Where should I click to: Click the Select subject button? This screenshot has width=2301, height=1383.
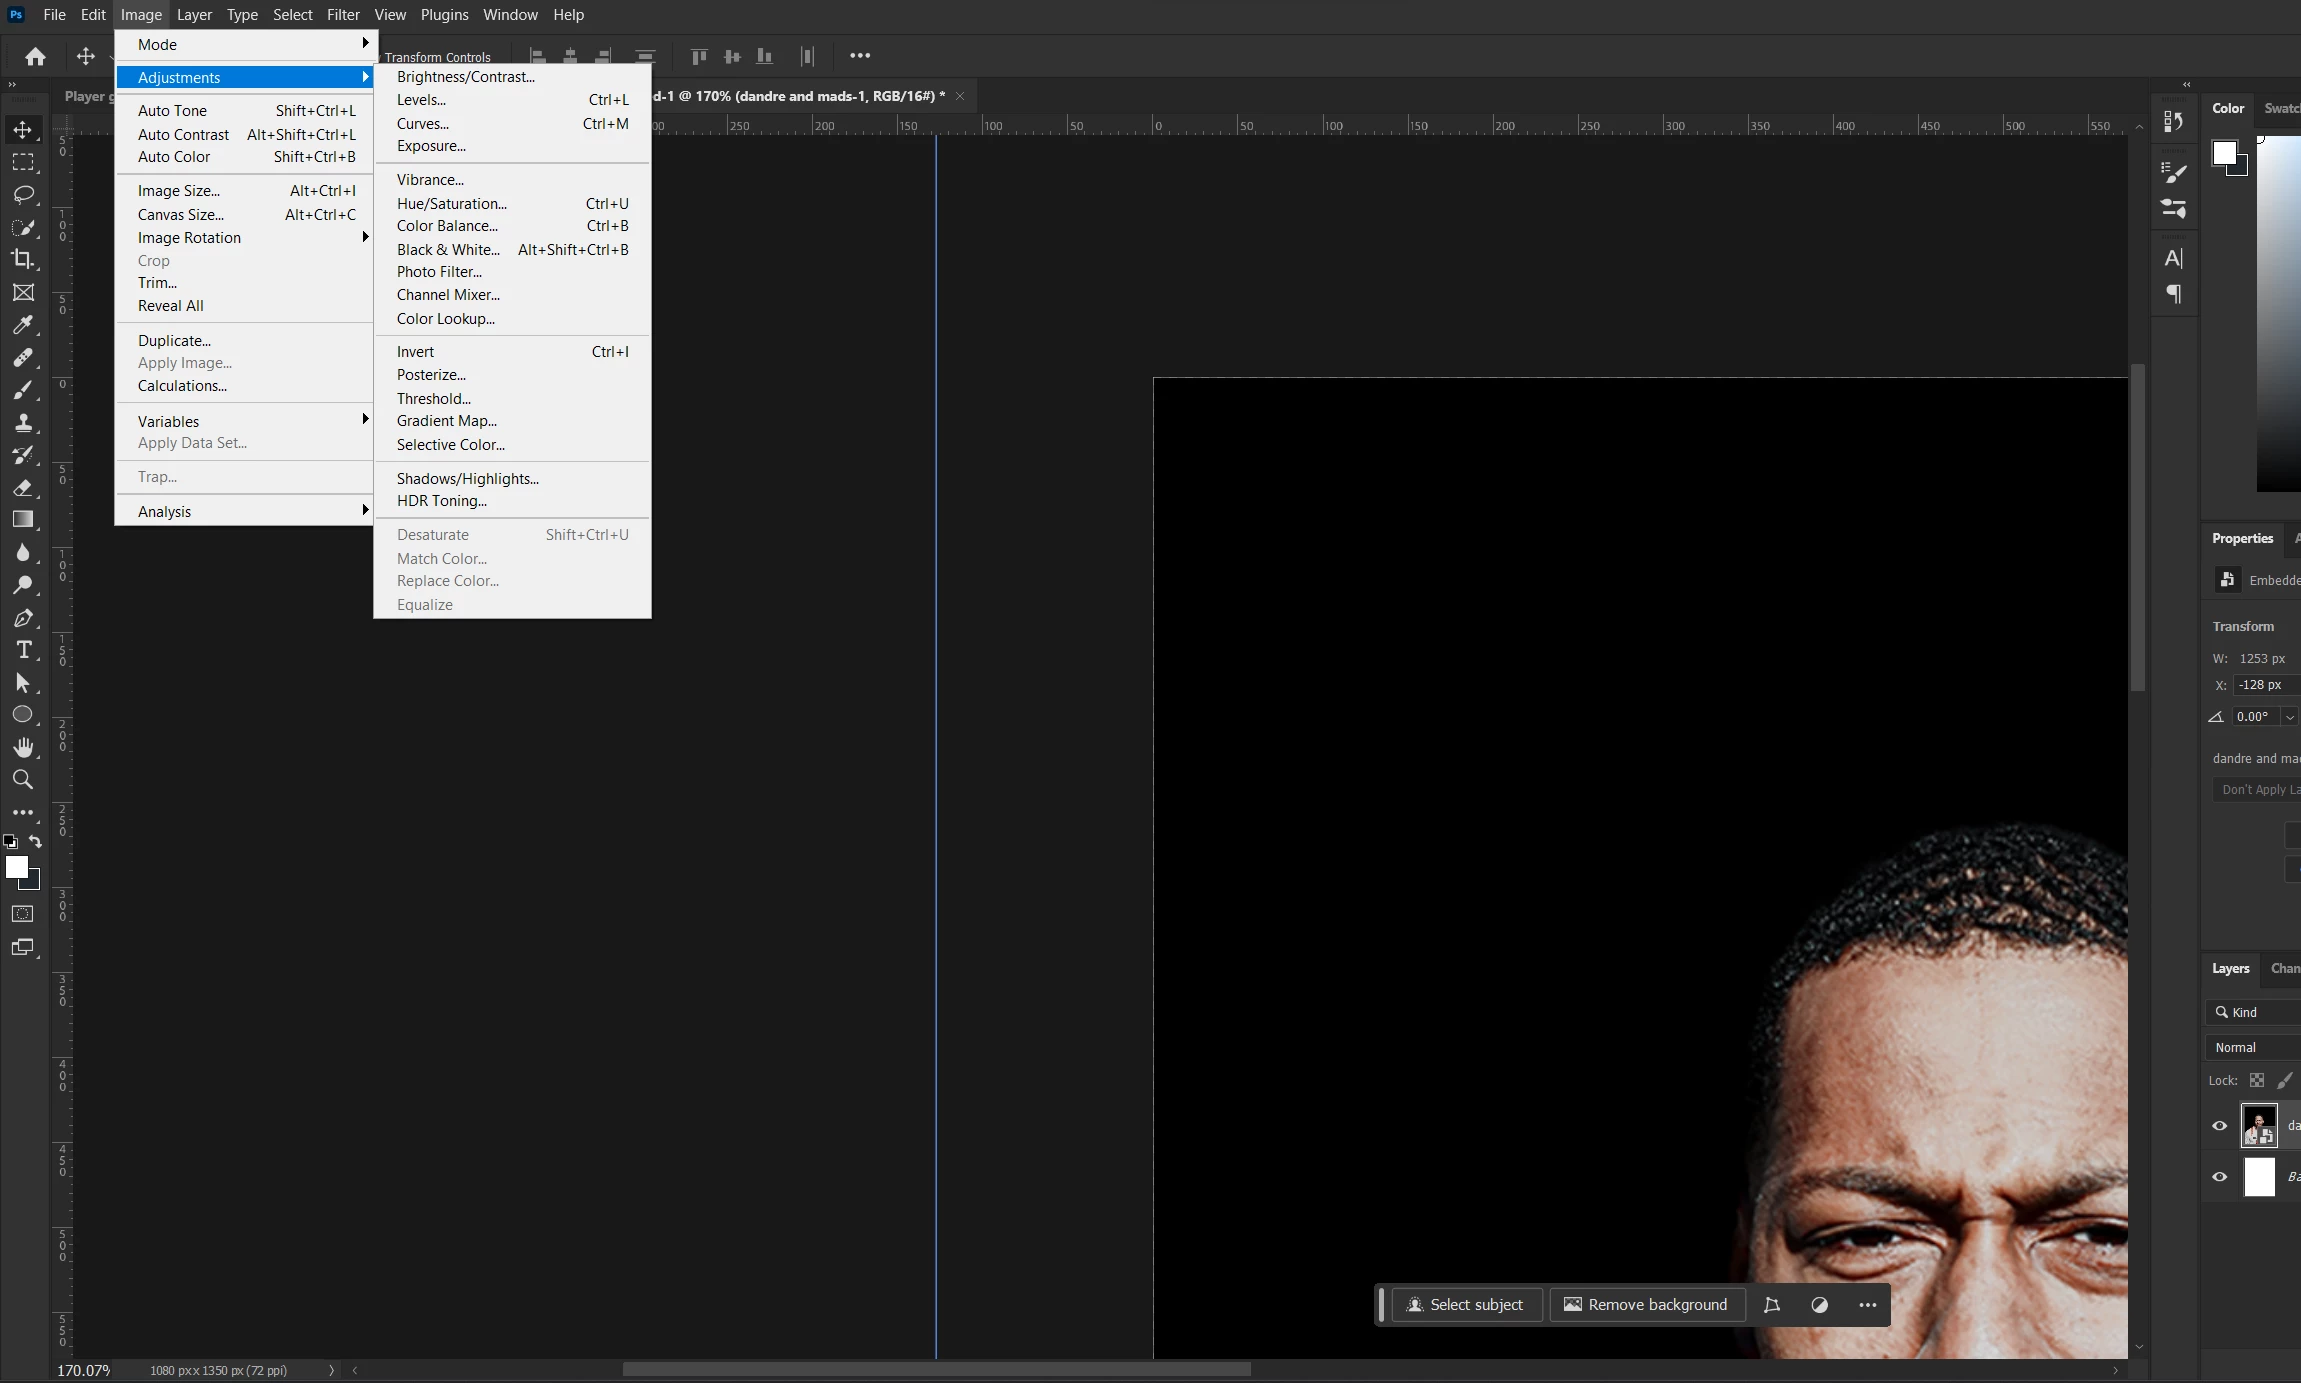pos(1465,1305)
